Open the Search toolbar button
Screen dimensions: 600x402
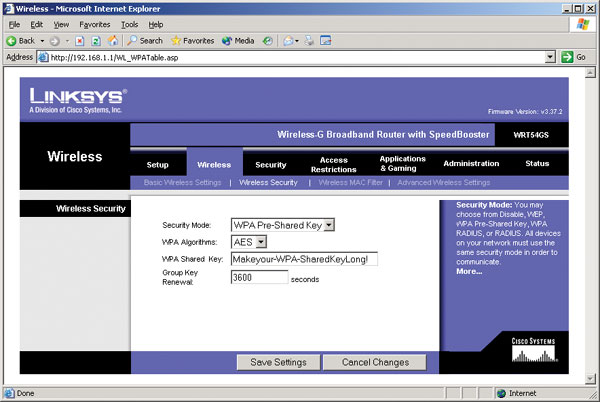pos(144,41)
